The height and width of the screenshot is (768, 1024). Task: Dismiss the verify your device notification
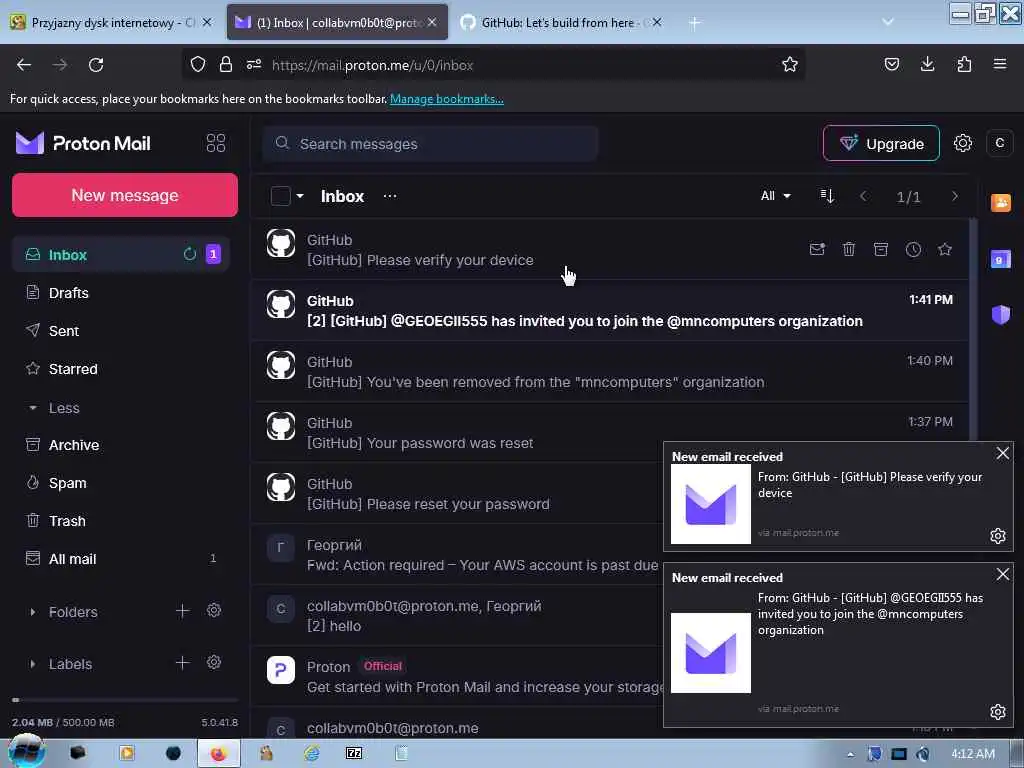coord(1002,453)
